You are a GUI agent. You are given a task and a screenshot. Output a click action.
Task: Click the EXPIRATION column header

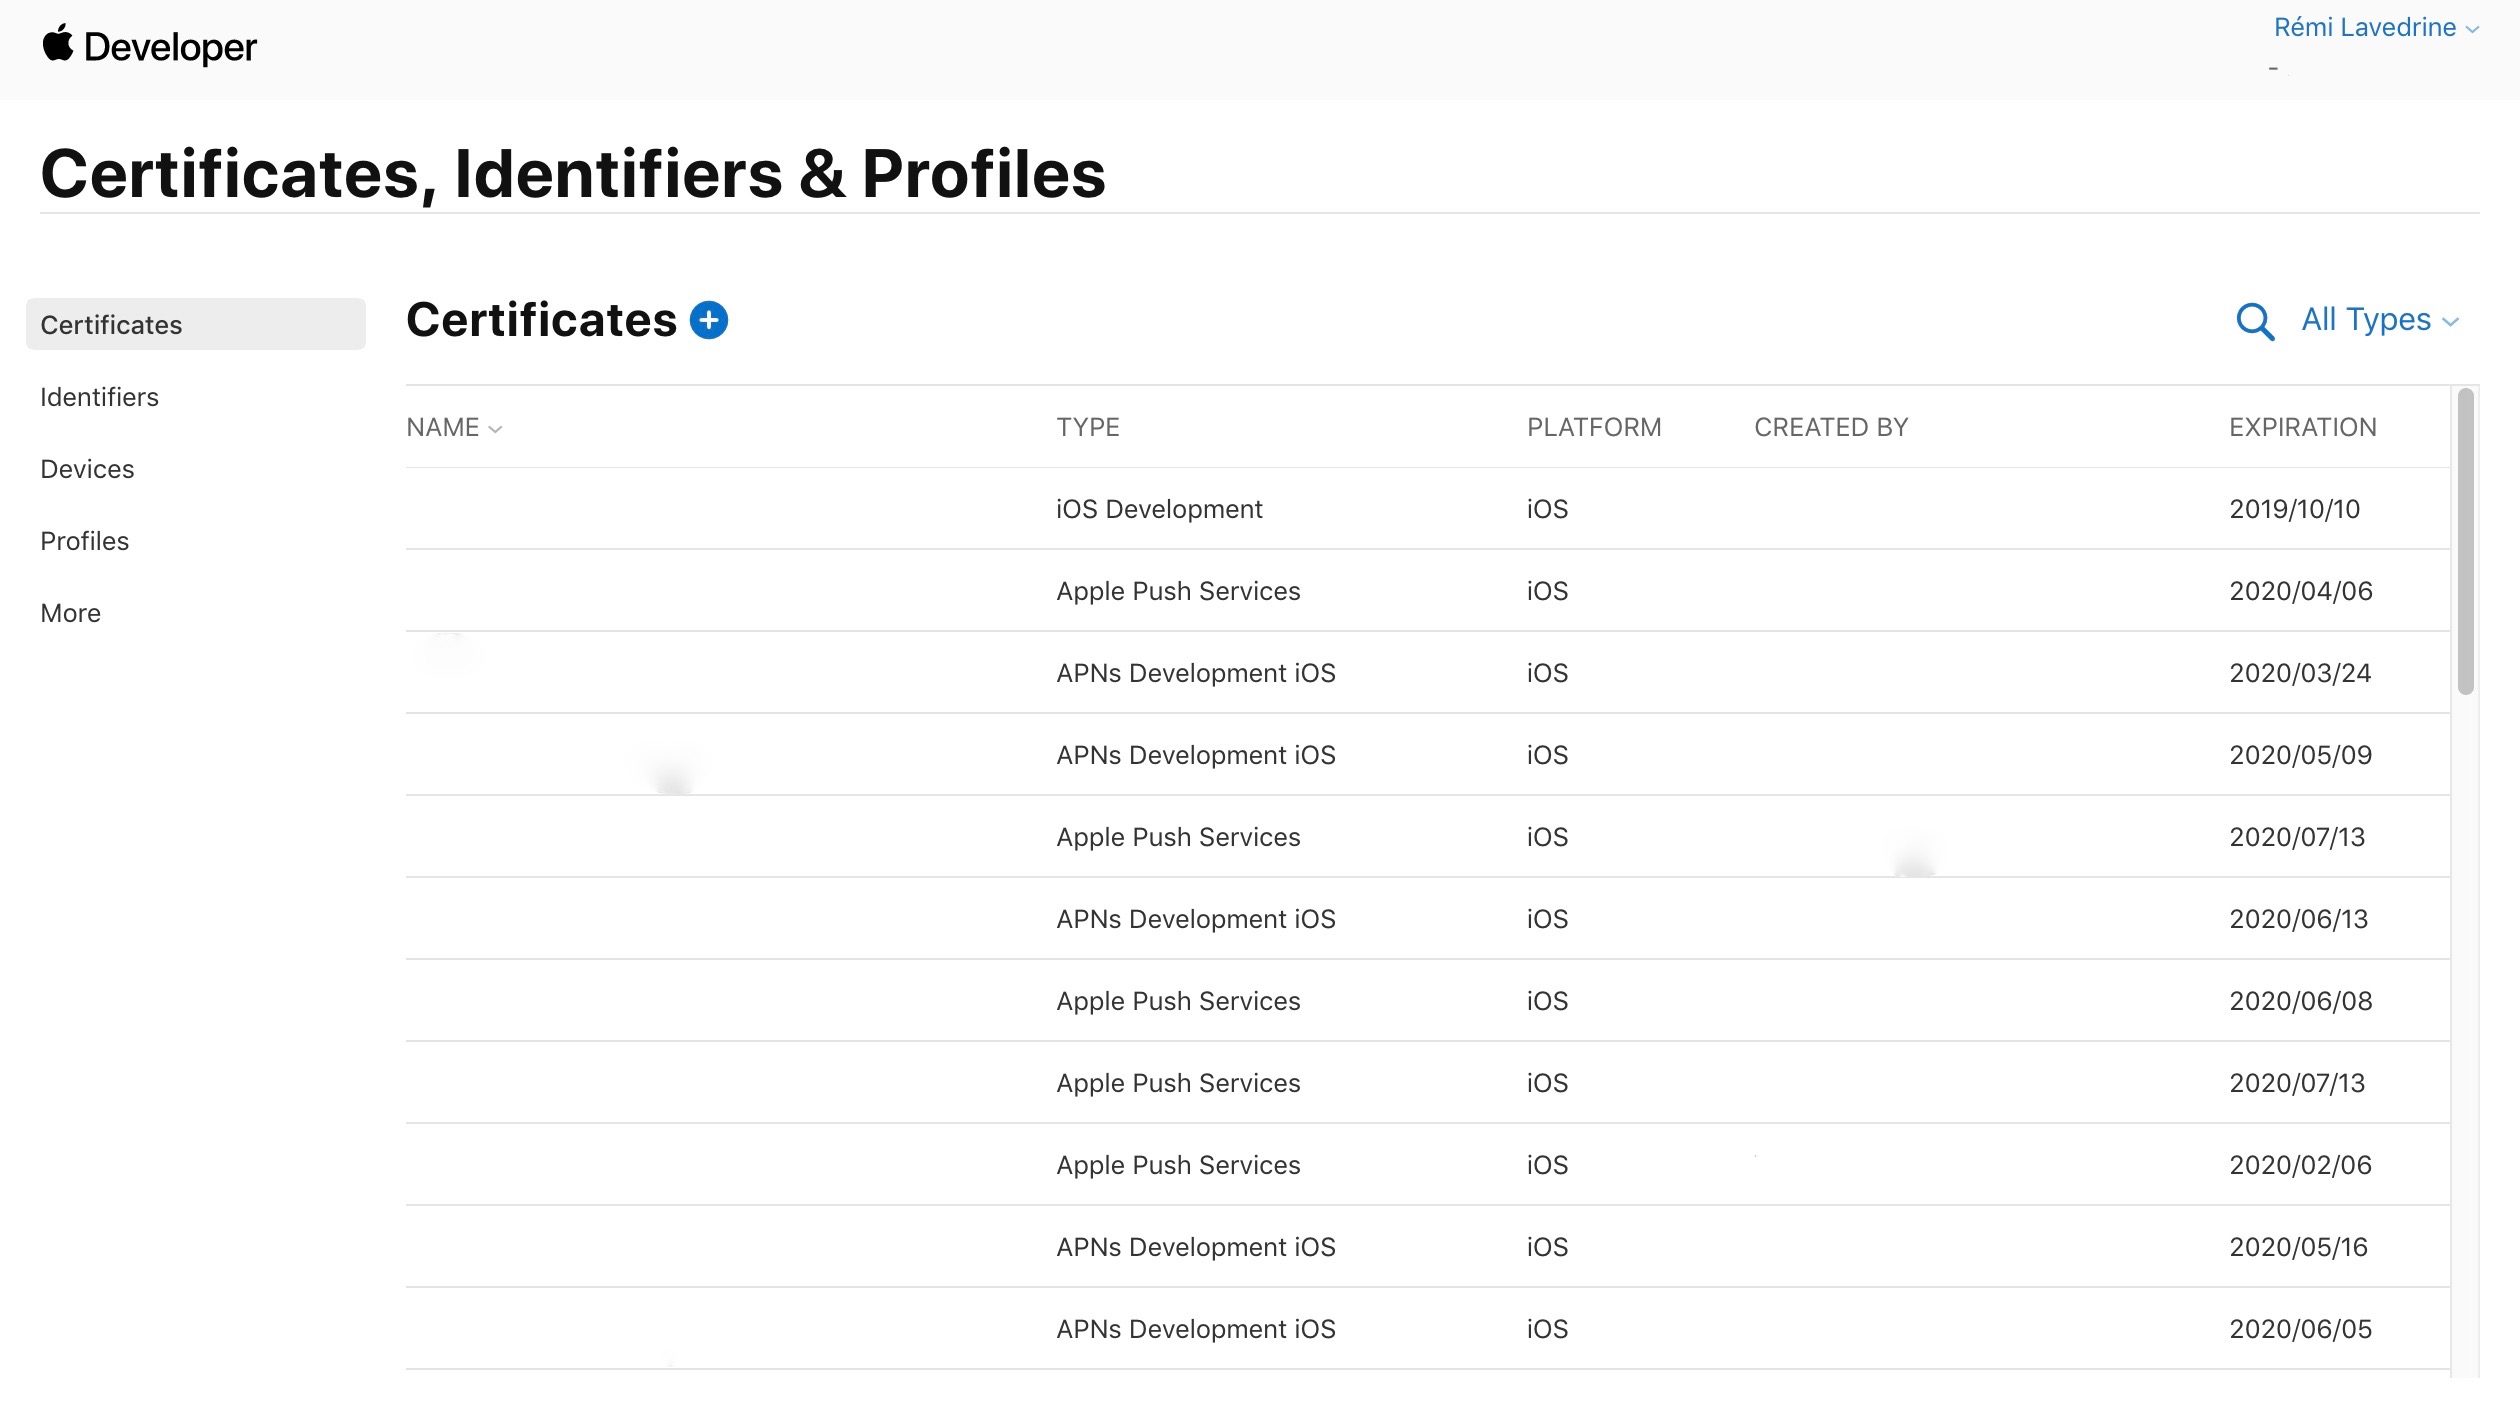2301,428
